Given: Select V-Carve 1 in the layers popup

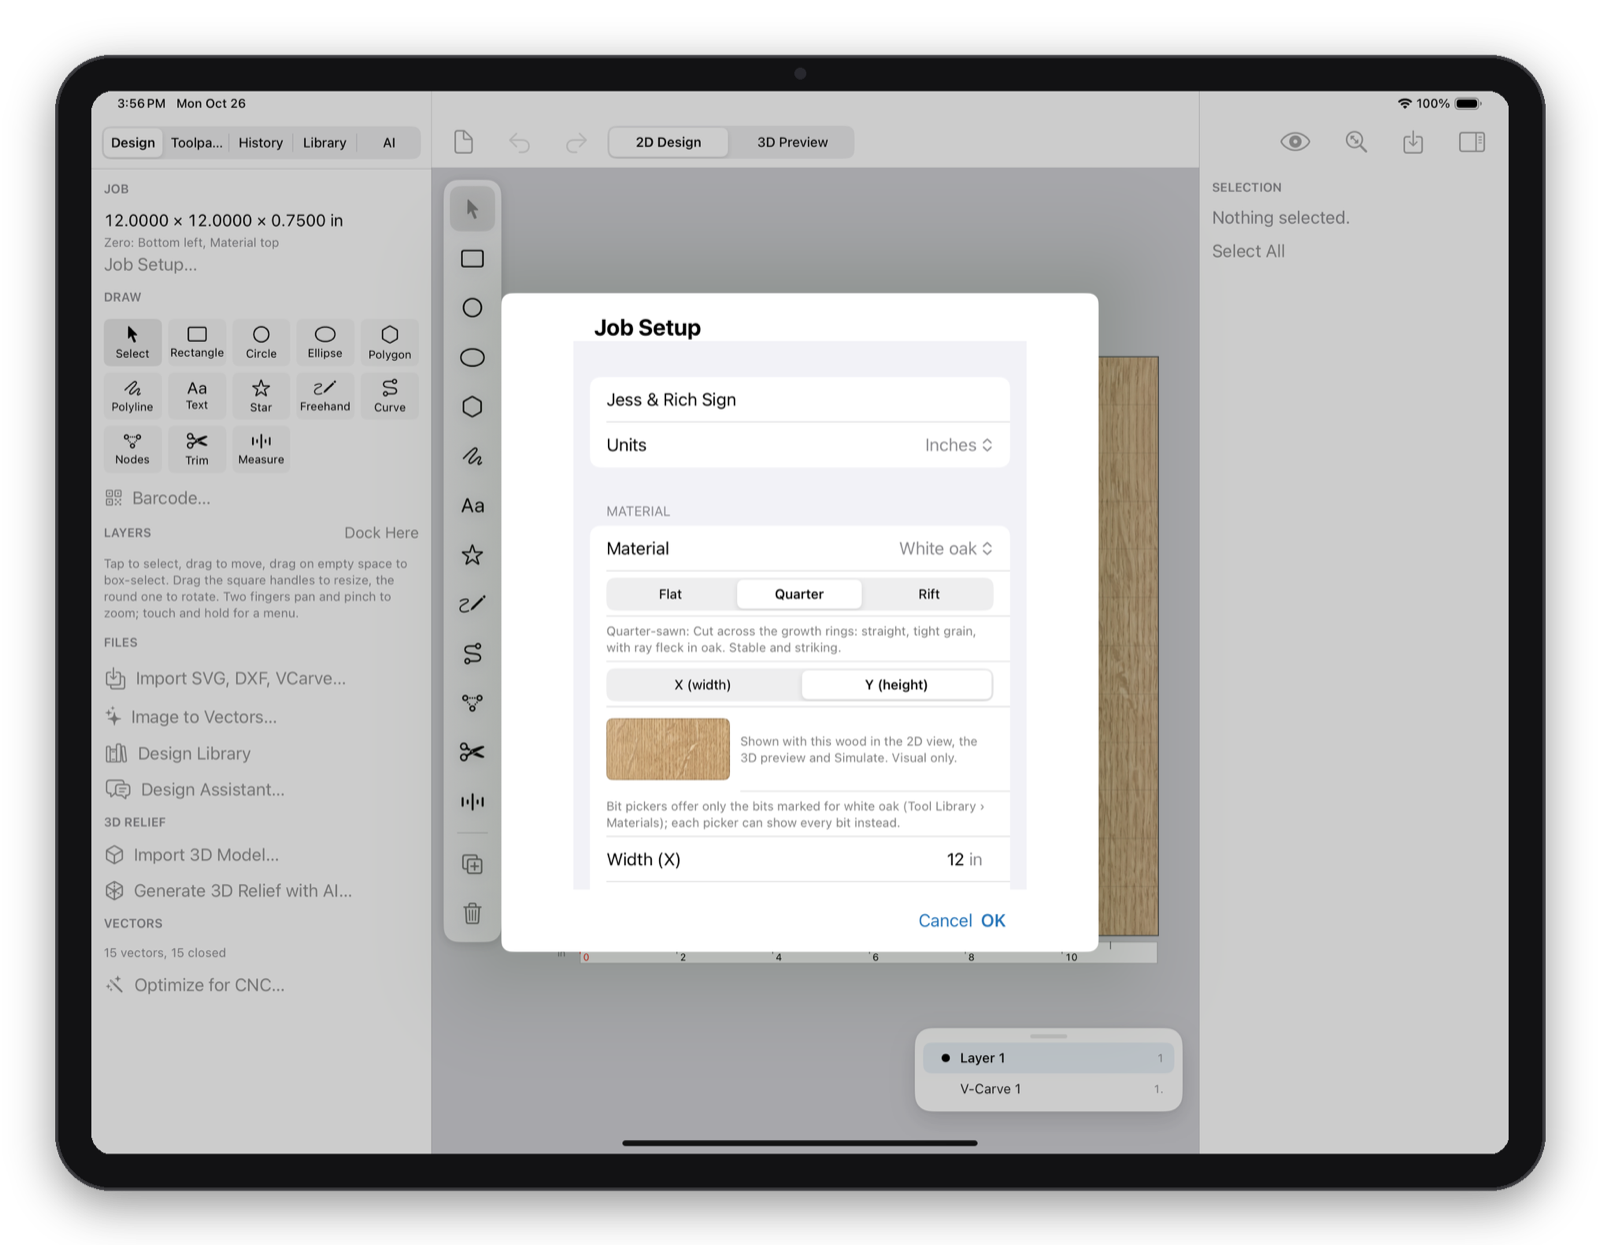Looking at the screenshot, I should click(1048, 1089).
